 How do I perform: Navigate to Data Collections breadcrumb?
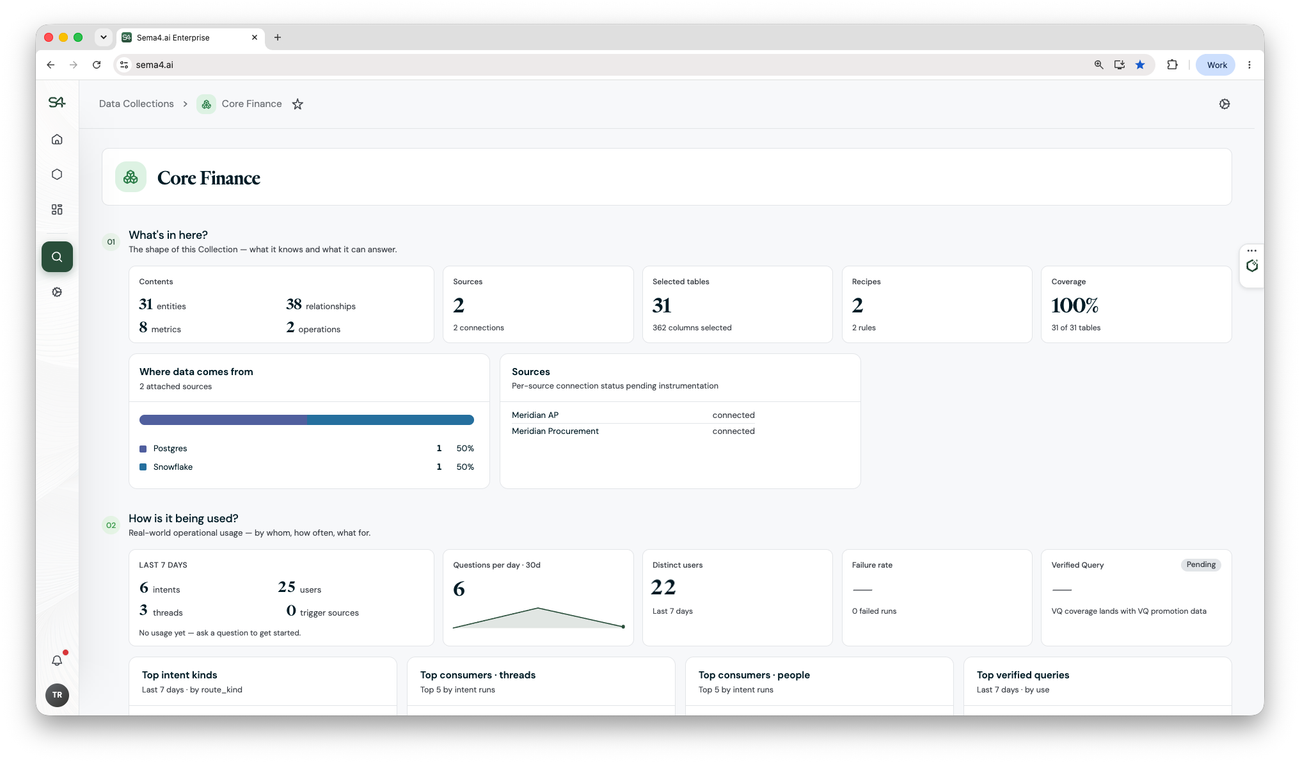[x=136, y=104]
